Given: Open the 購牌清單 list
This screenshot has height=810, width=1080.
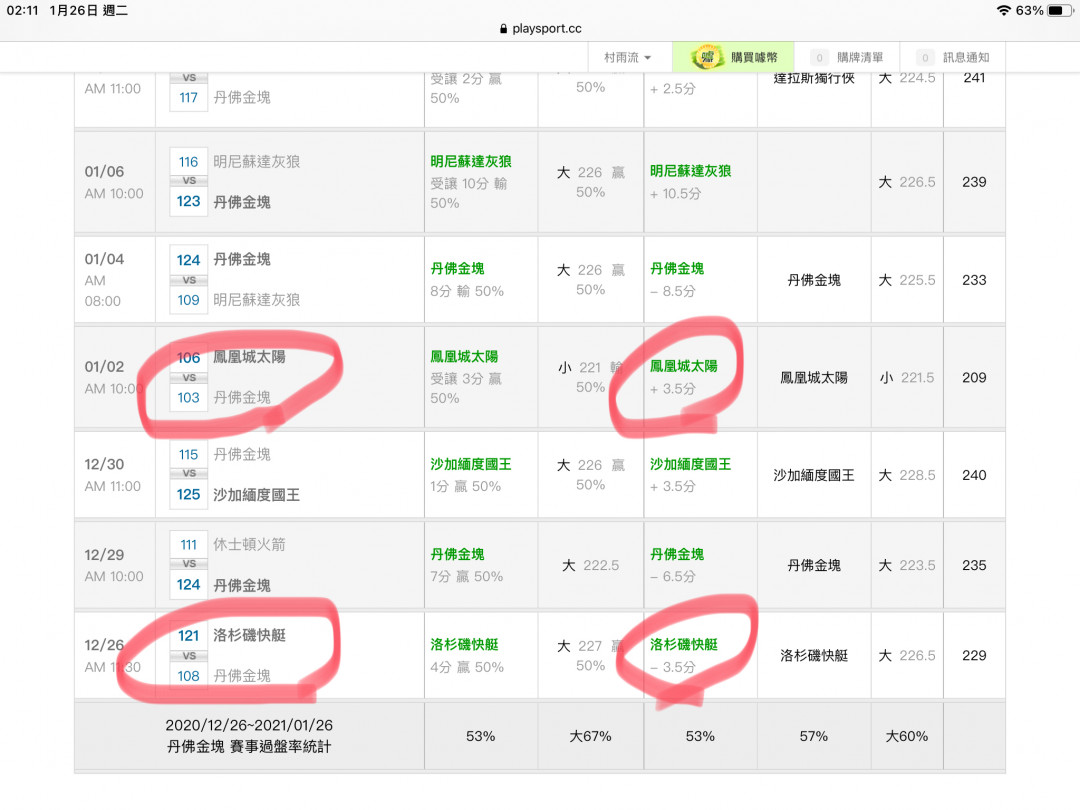Looking at the screenshot, I should pyautogui.click(x=847, y=57).
